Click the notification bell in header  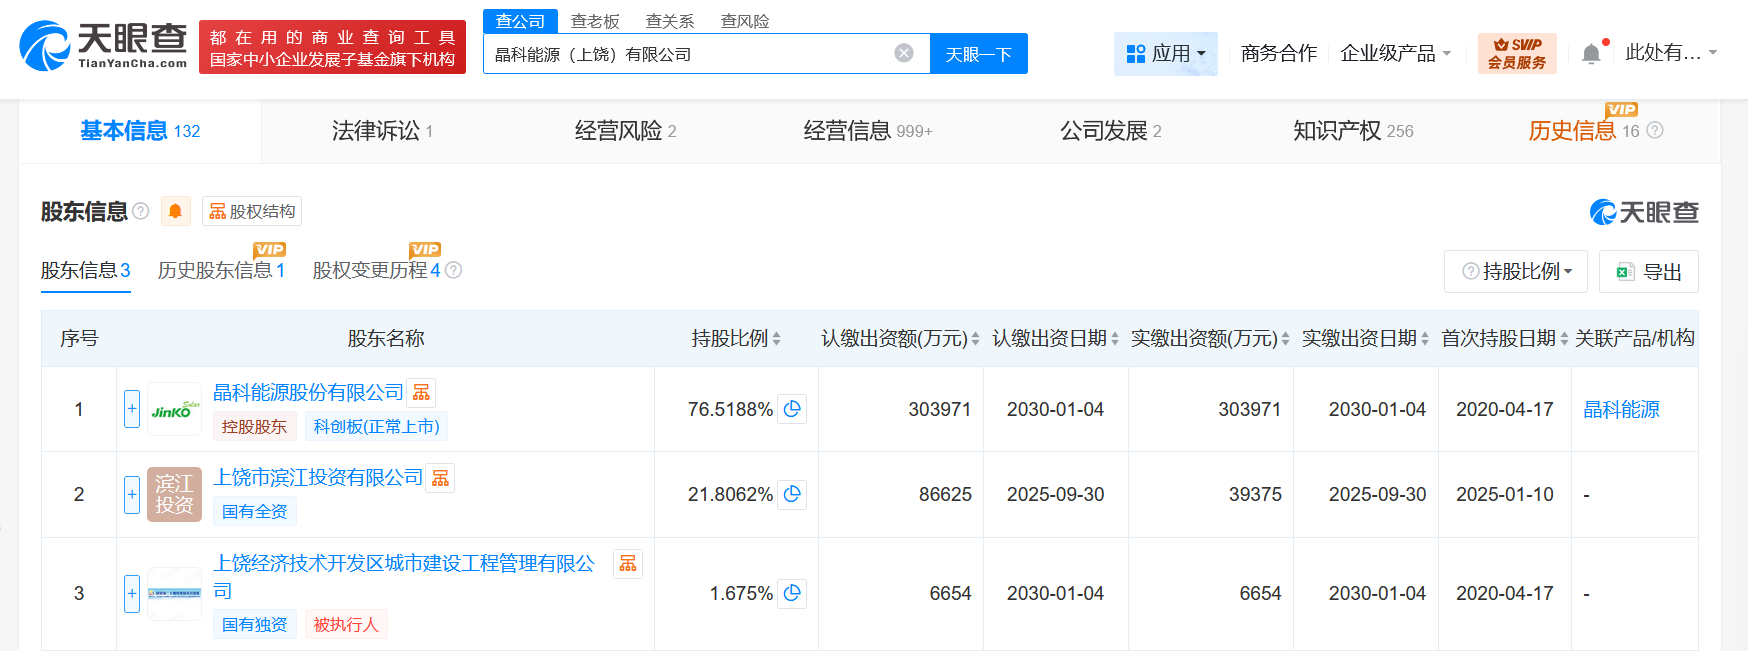pyautogui.click(x=1591, y=54)
